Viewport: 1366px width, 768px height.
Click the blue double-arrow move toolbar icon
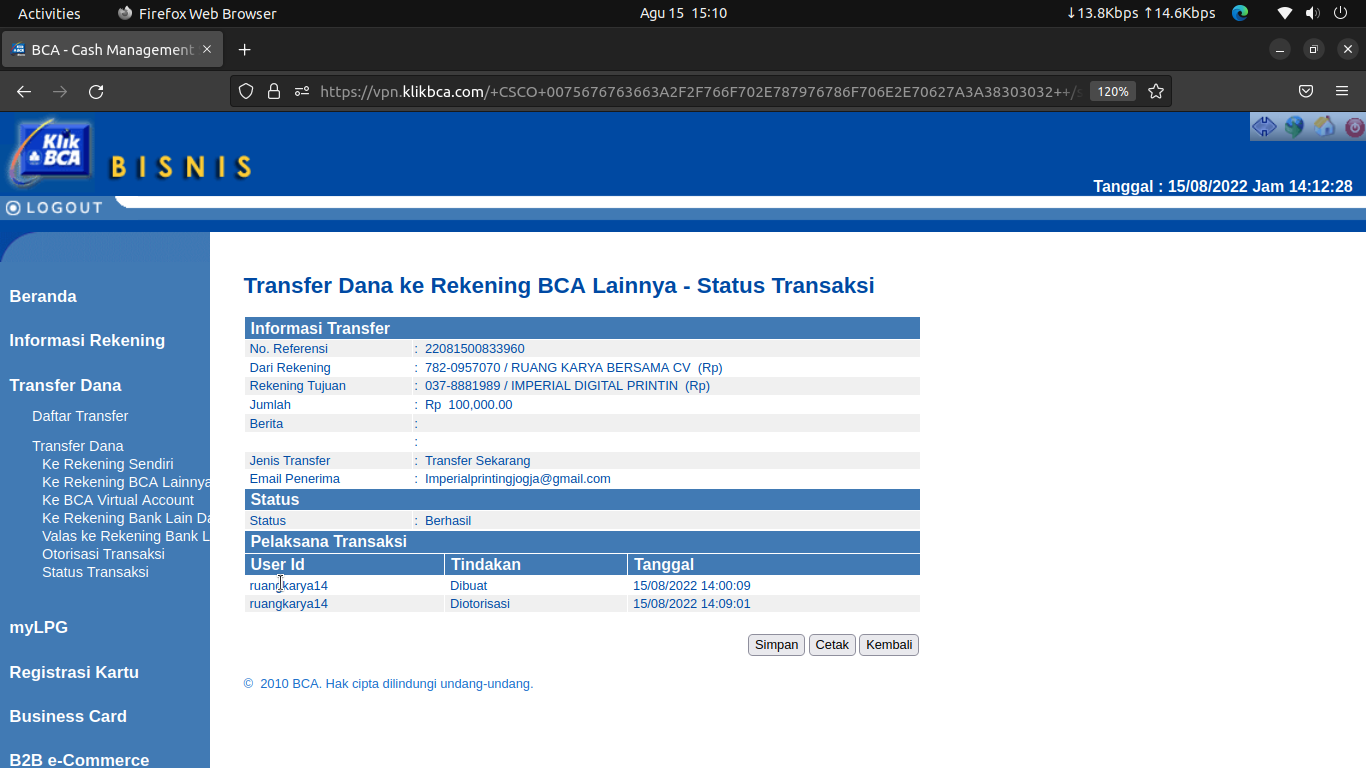point(1265,127)
